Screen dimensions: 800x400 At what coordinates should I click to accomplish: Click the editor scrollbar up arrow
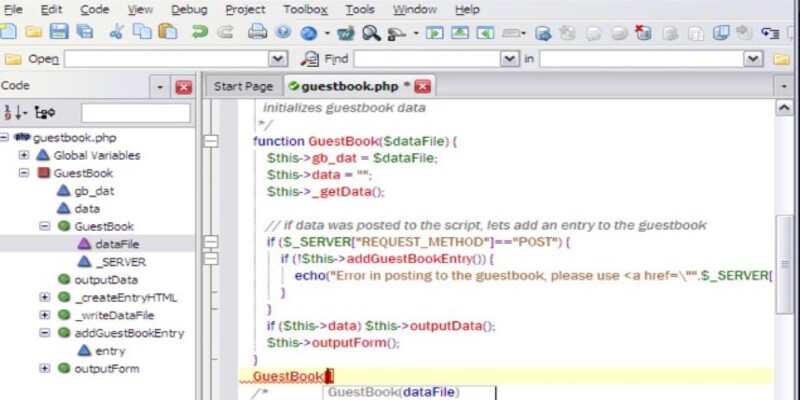point(784,108)
